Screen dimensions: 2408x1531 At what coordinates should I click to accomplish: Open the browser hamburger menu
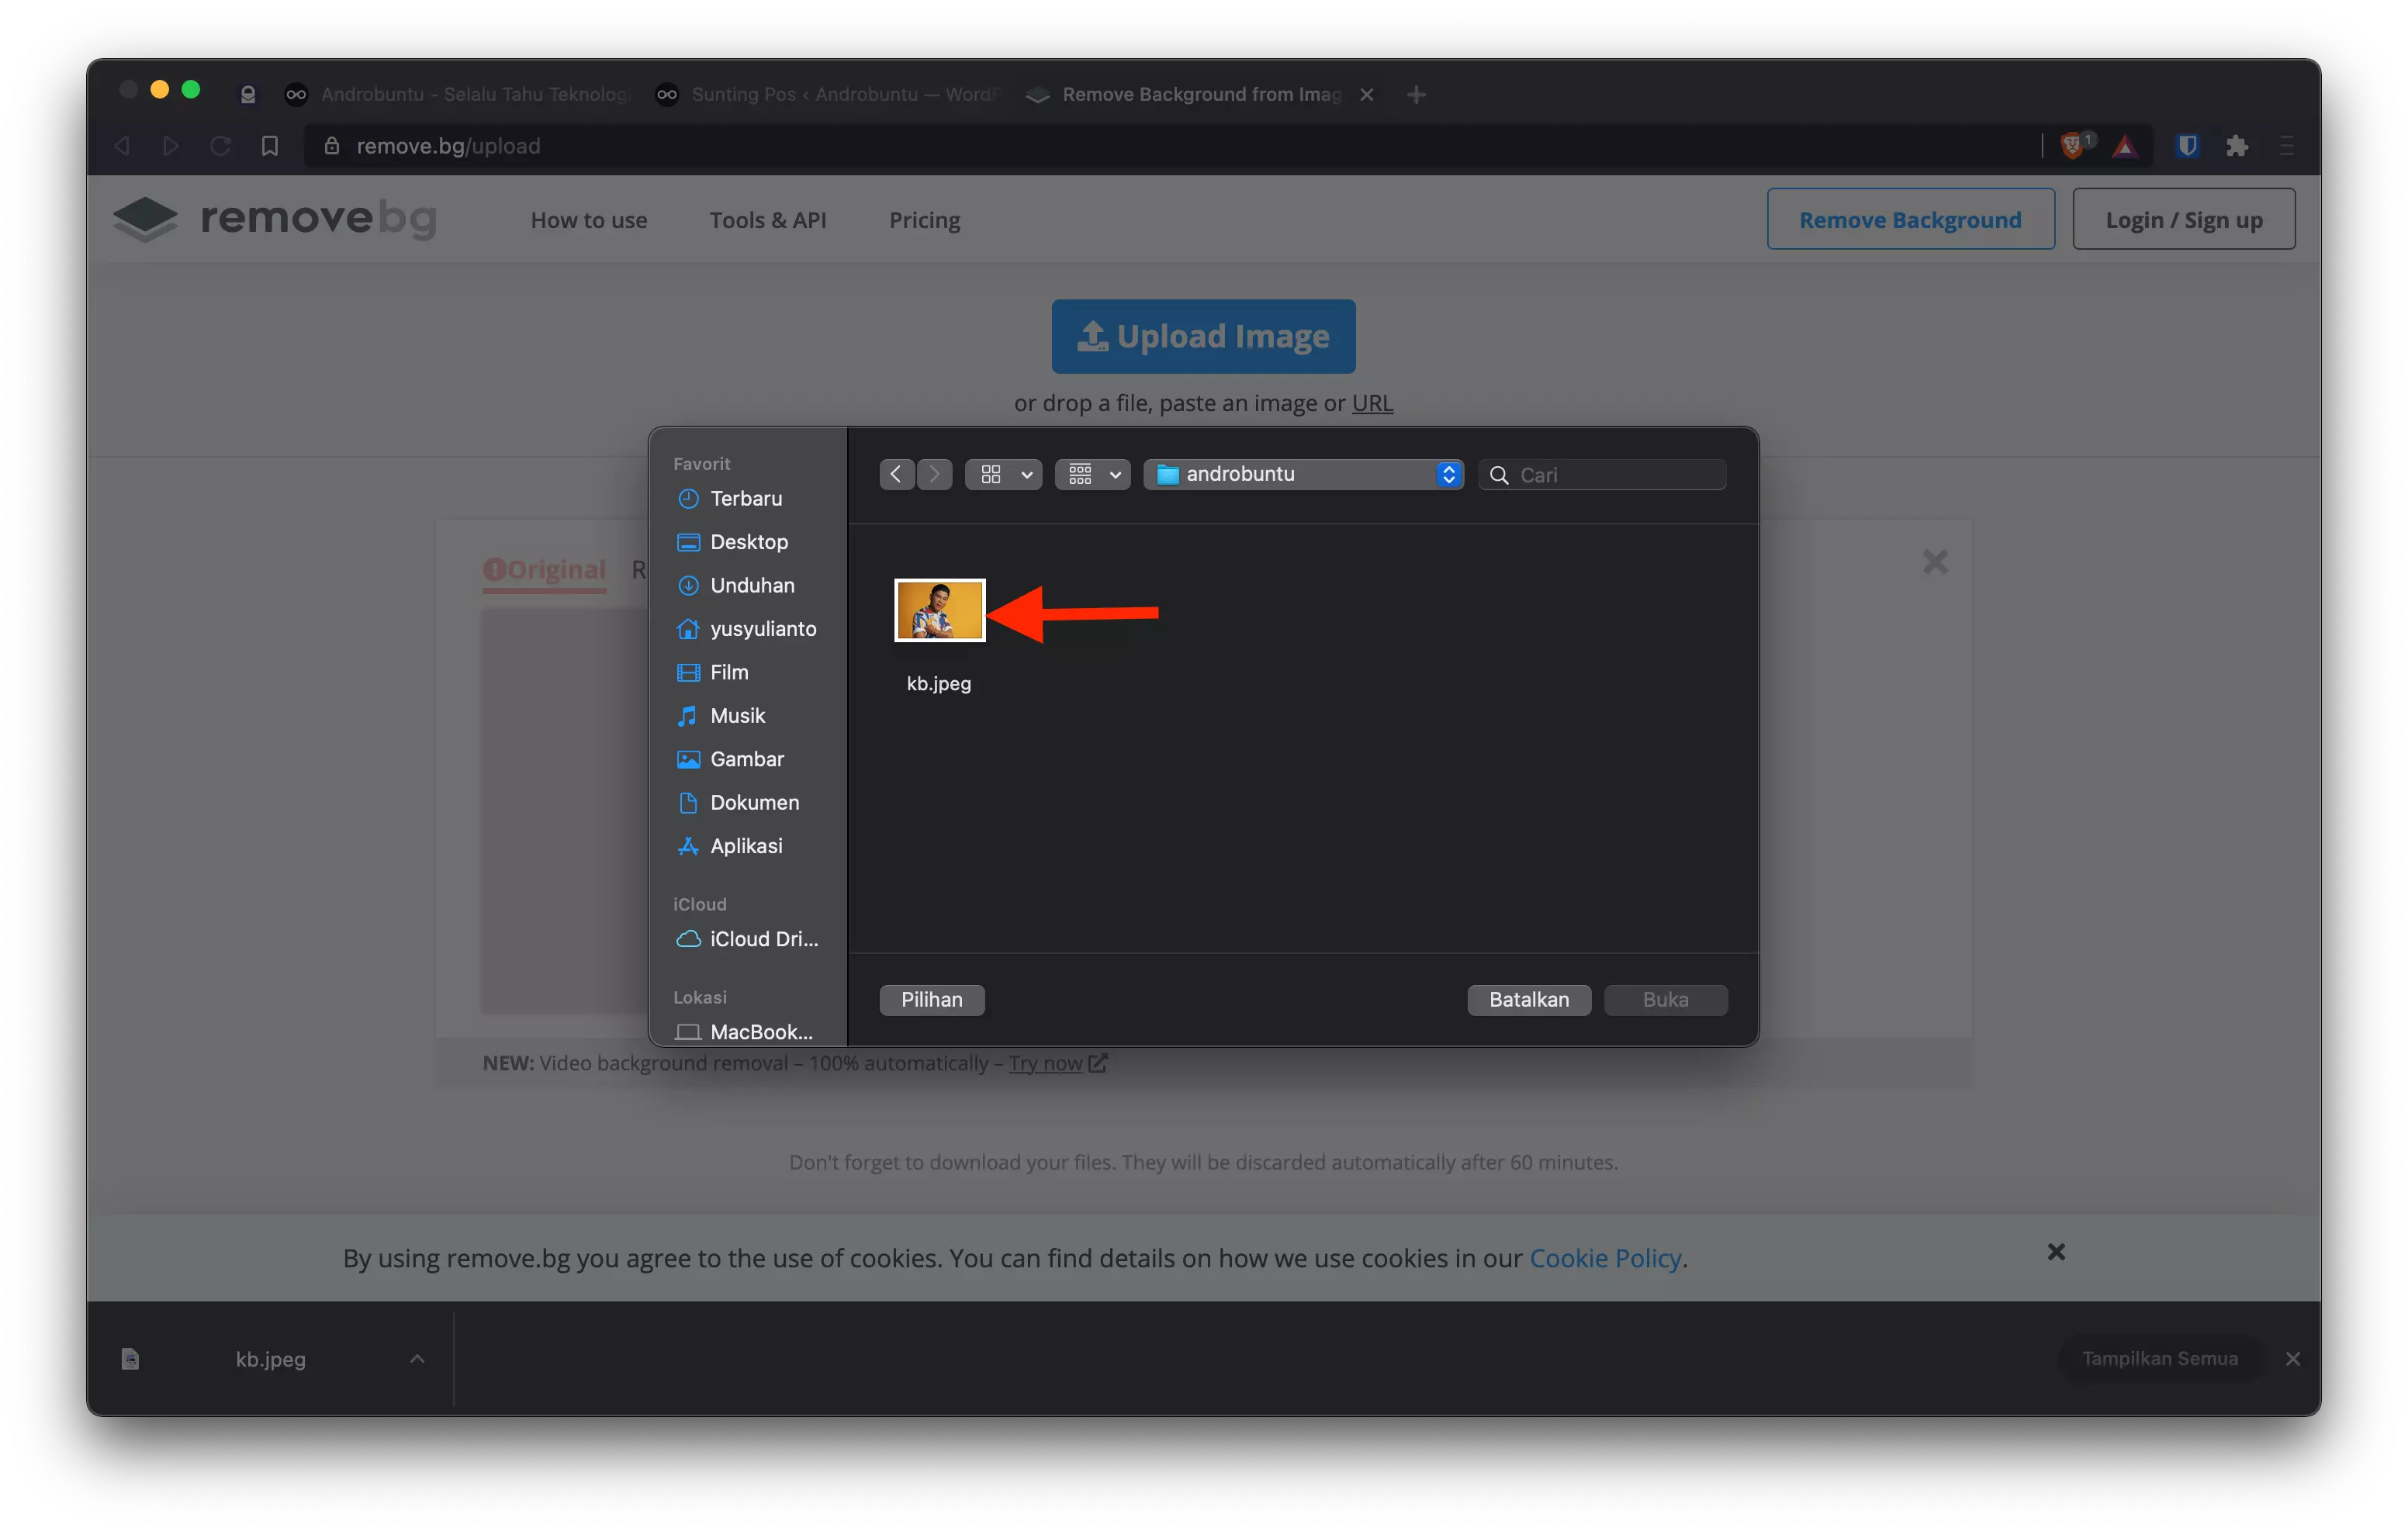pos(2287,146)
